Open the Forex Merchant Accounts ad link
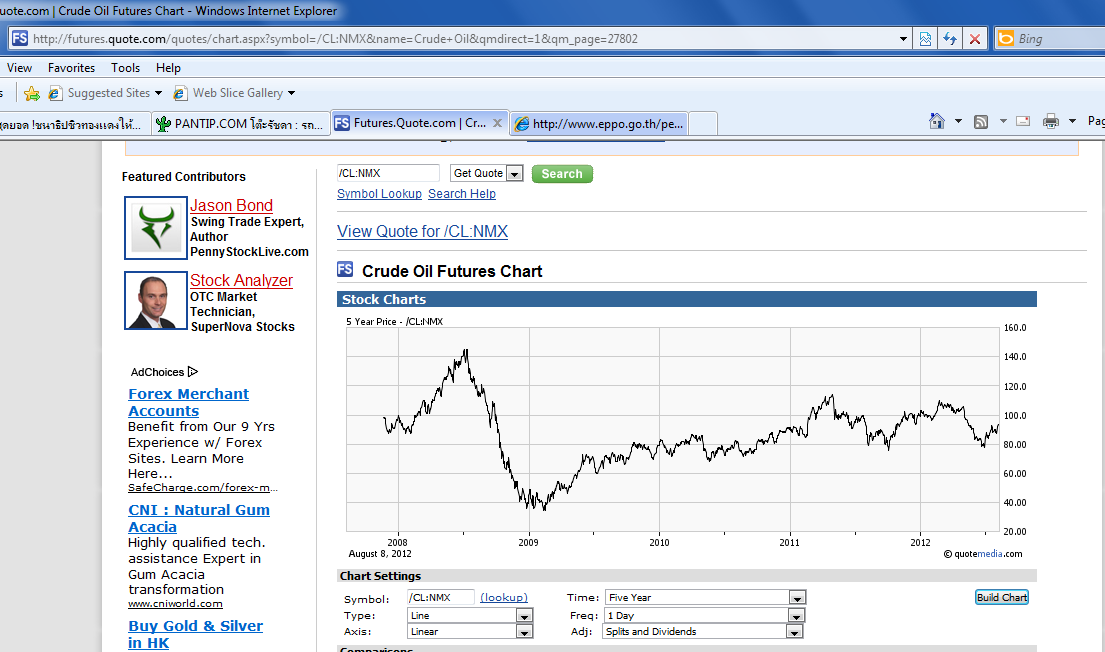Viewport: 1105px width, 652px height. 188,402
